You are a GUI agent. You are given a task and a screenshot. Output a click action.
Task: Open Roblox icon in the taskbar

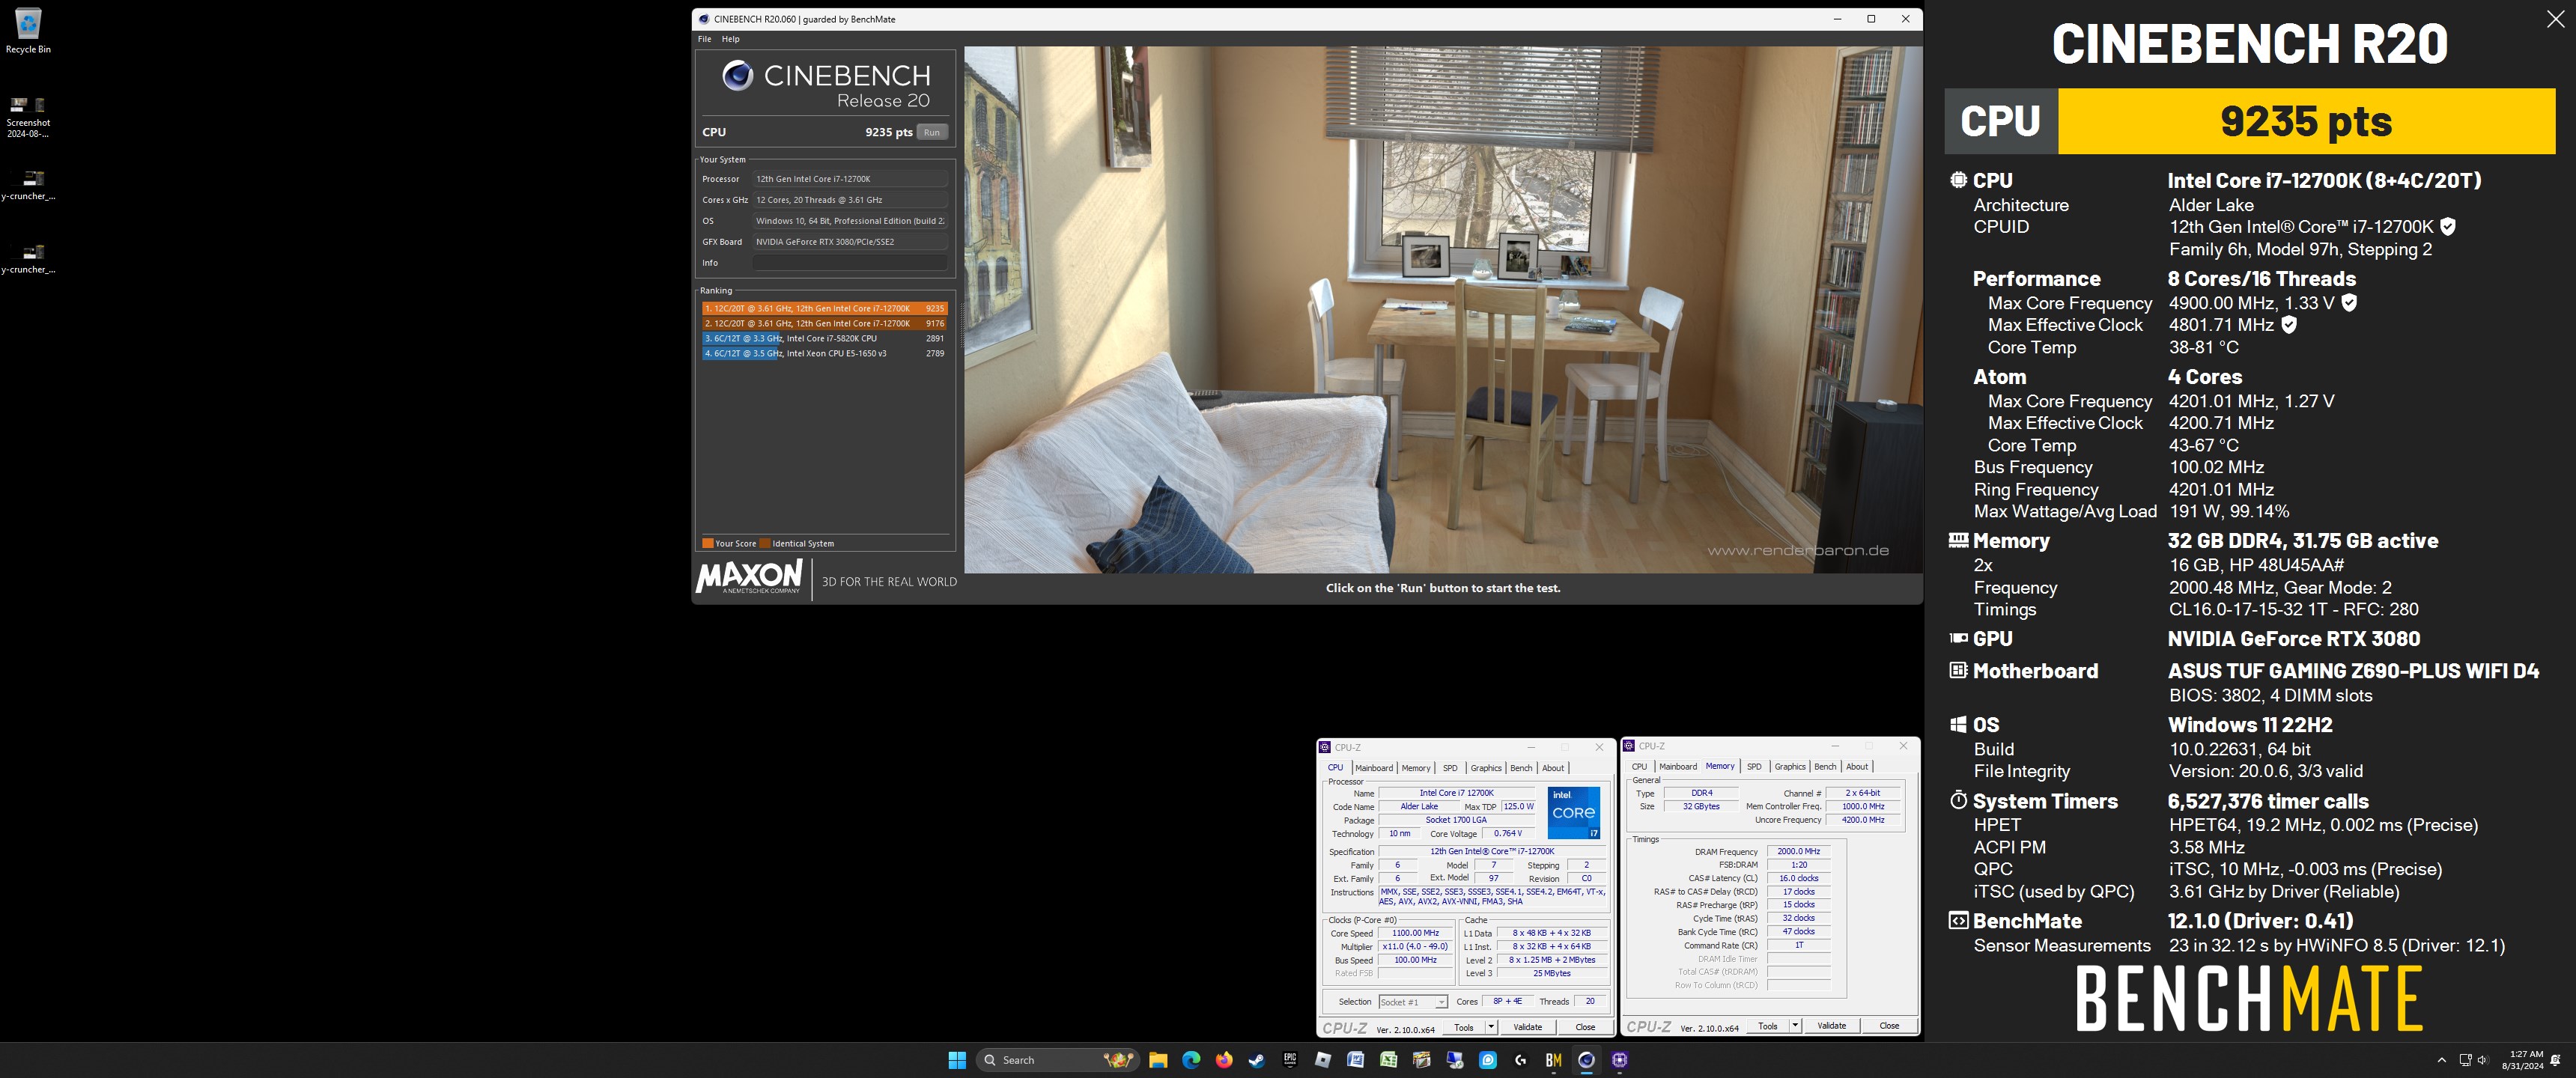[x=1323, y=1060]
